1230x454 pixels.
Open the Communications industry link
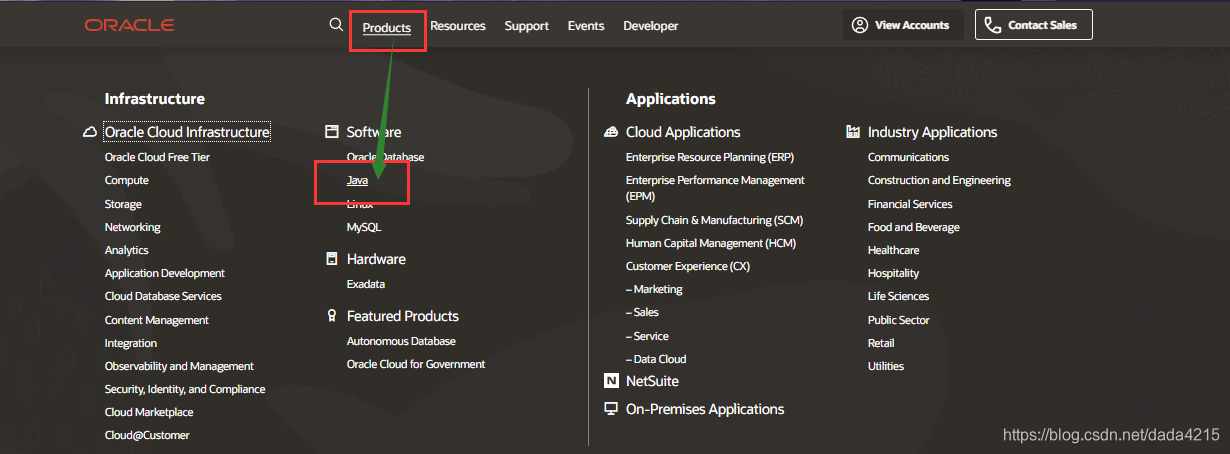coord(908,157)
